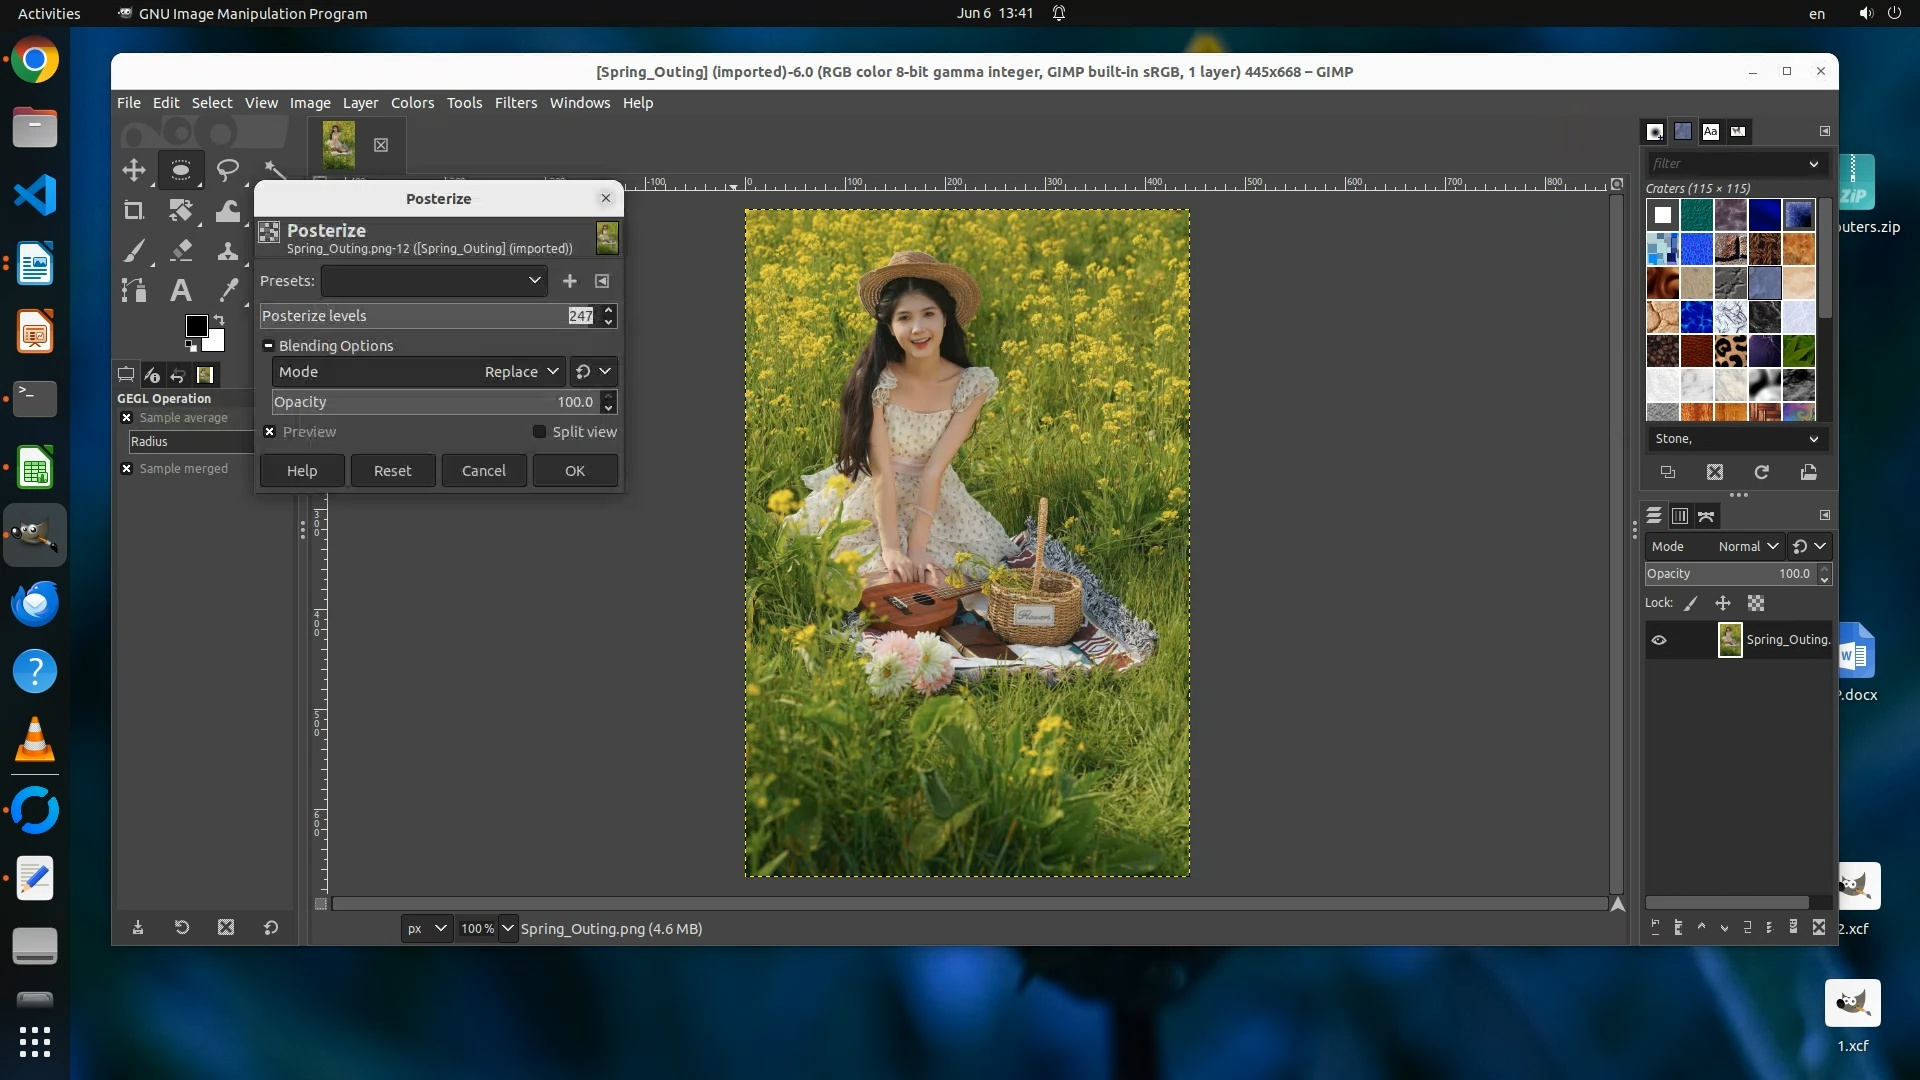Image resolution: width=1920 pixels, height=1080 pixels.
Task: Click the Reset button in Posterize
Action: (x=392, y=471)
